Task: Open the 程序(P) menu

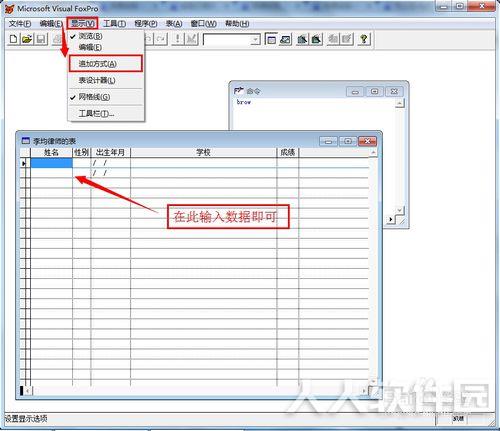Action: [x=146, y=24]
